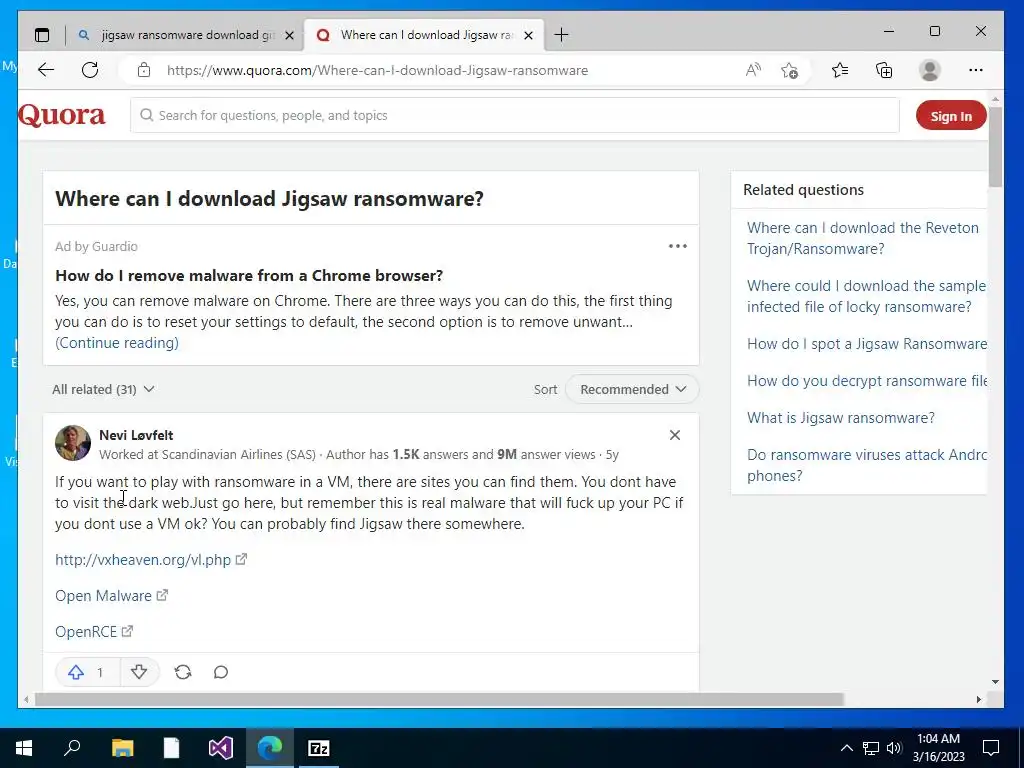The height and width of the screenshot is (768, 1024).
Task: View site info via the padlock icon
Action: click(144, 70)
